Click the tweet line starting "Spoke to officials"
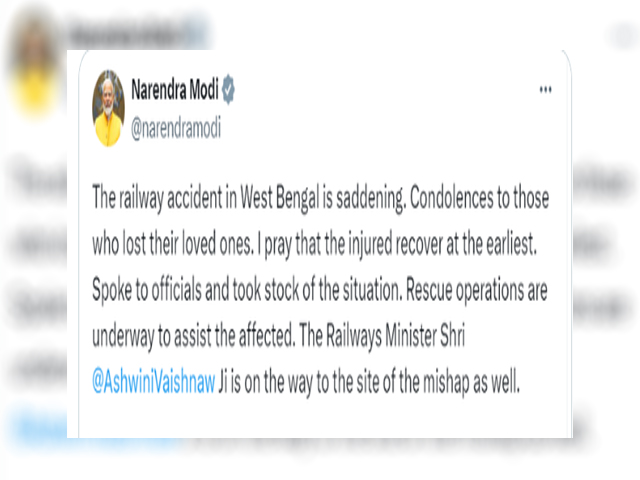 point(320,290)
